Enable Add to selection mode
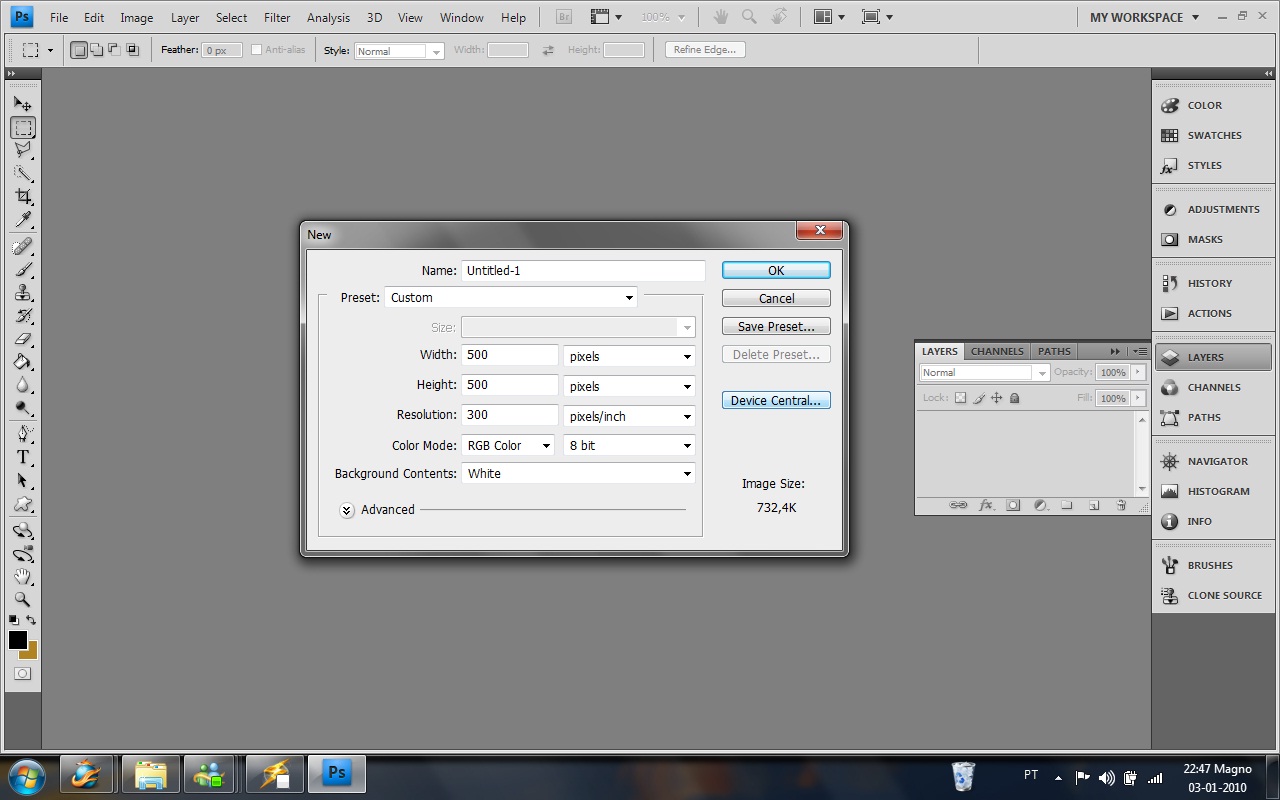This screenshot has width=1280, height=800. [x=97, y=50]
